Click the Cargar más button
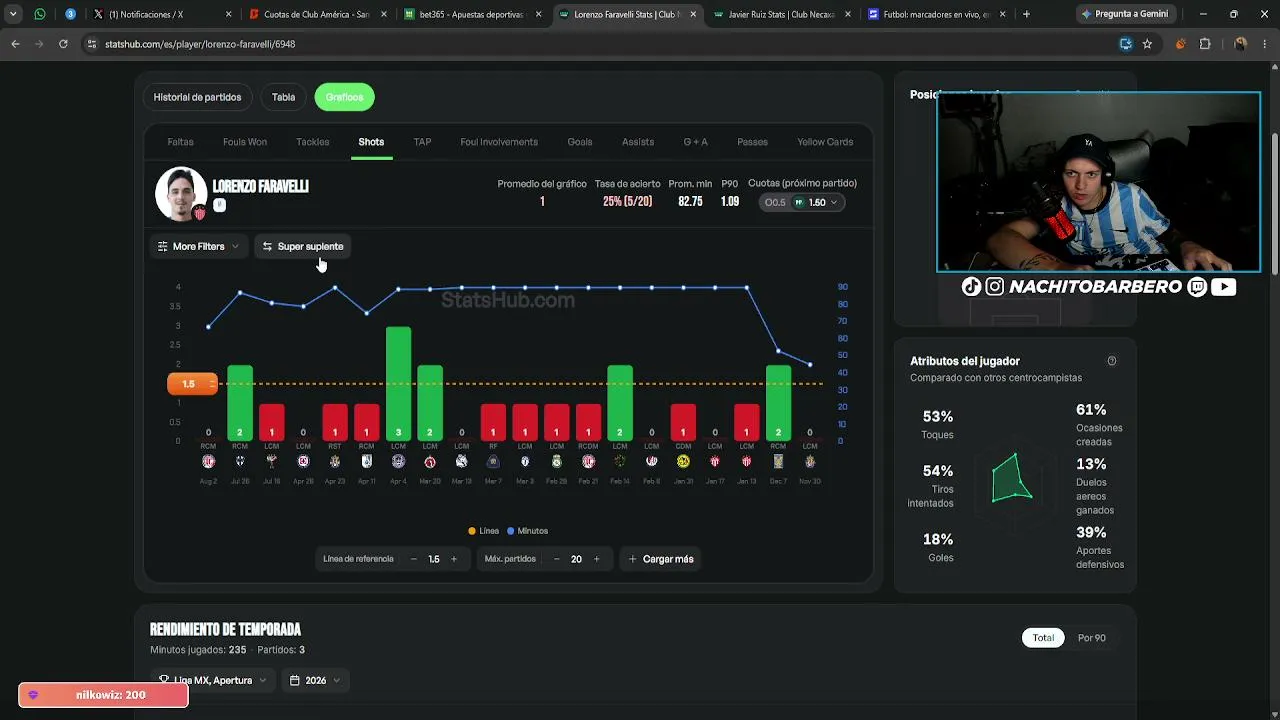This screenshot has height=720, width=1280. coord(661,559)
